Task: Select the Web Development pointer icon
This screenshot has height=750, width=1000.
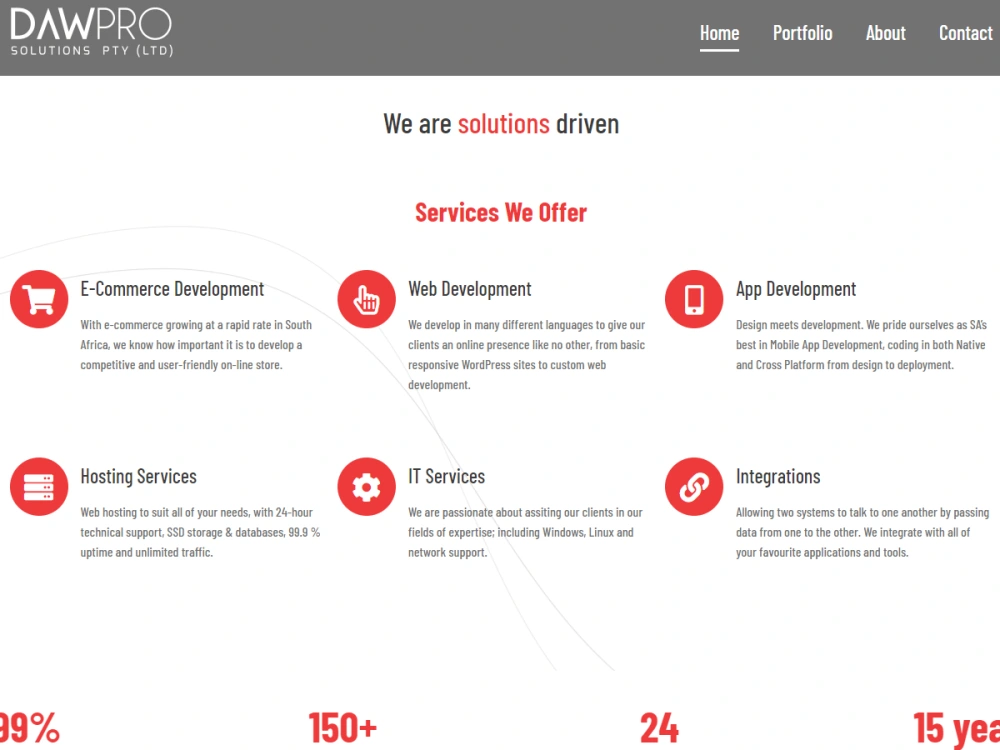Action: (366, 298)
